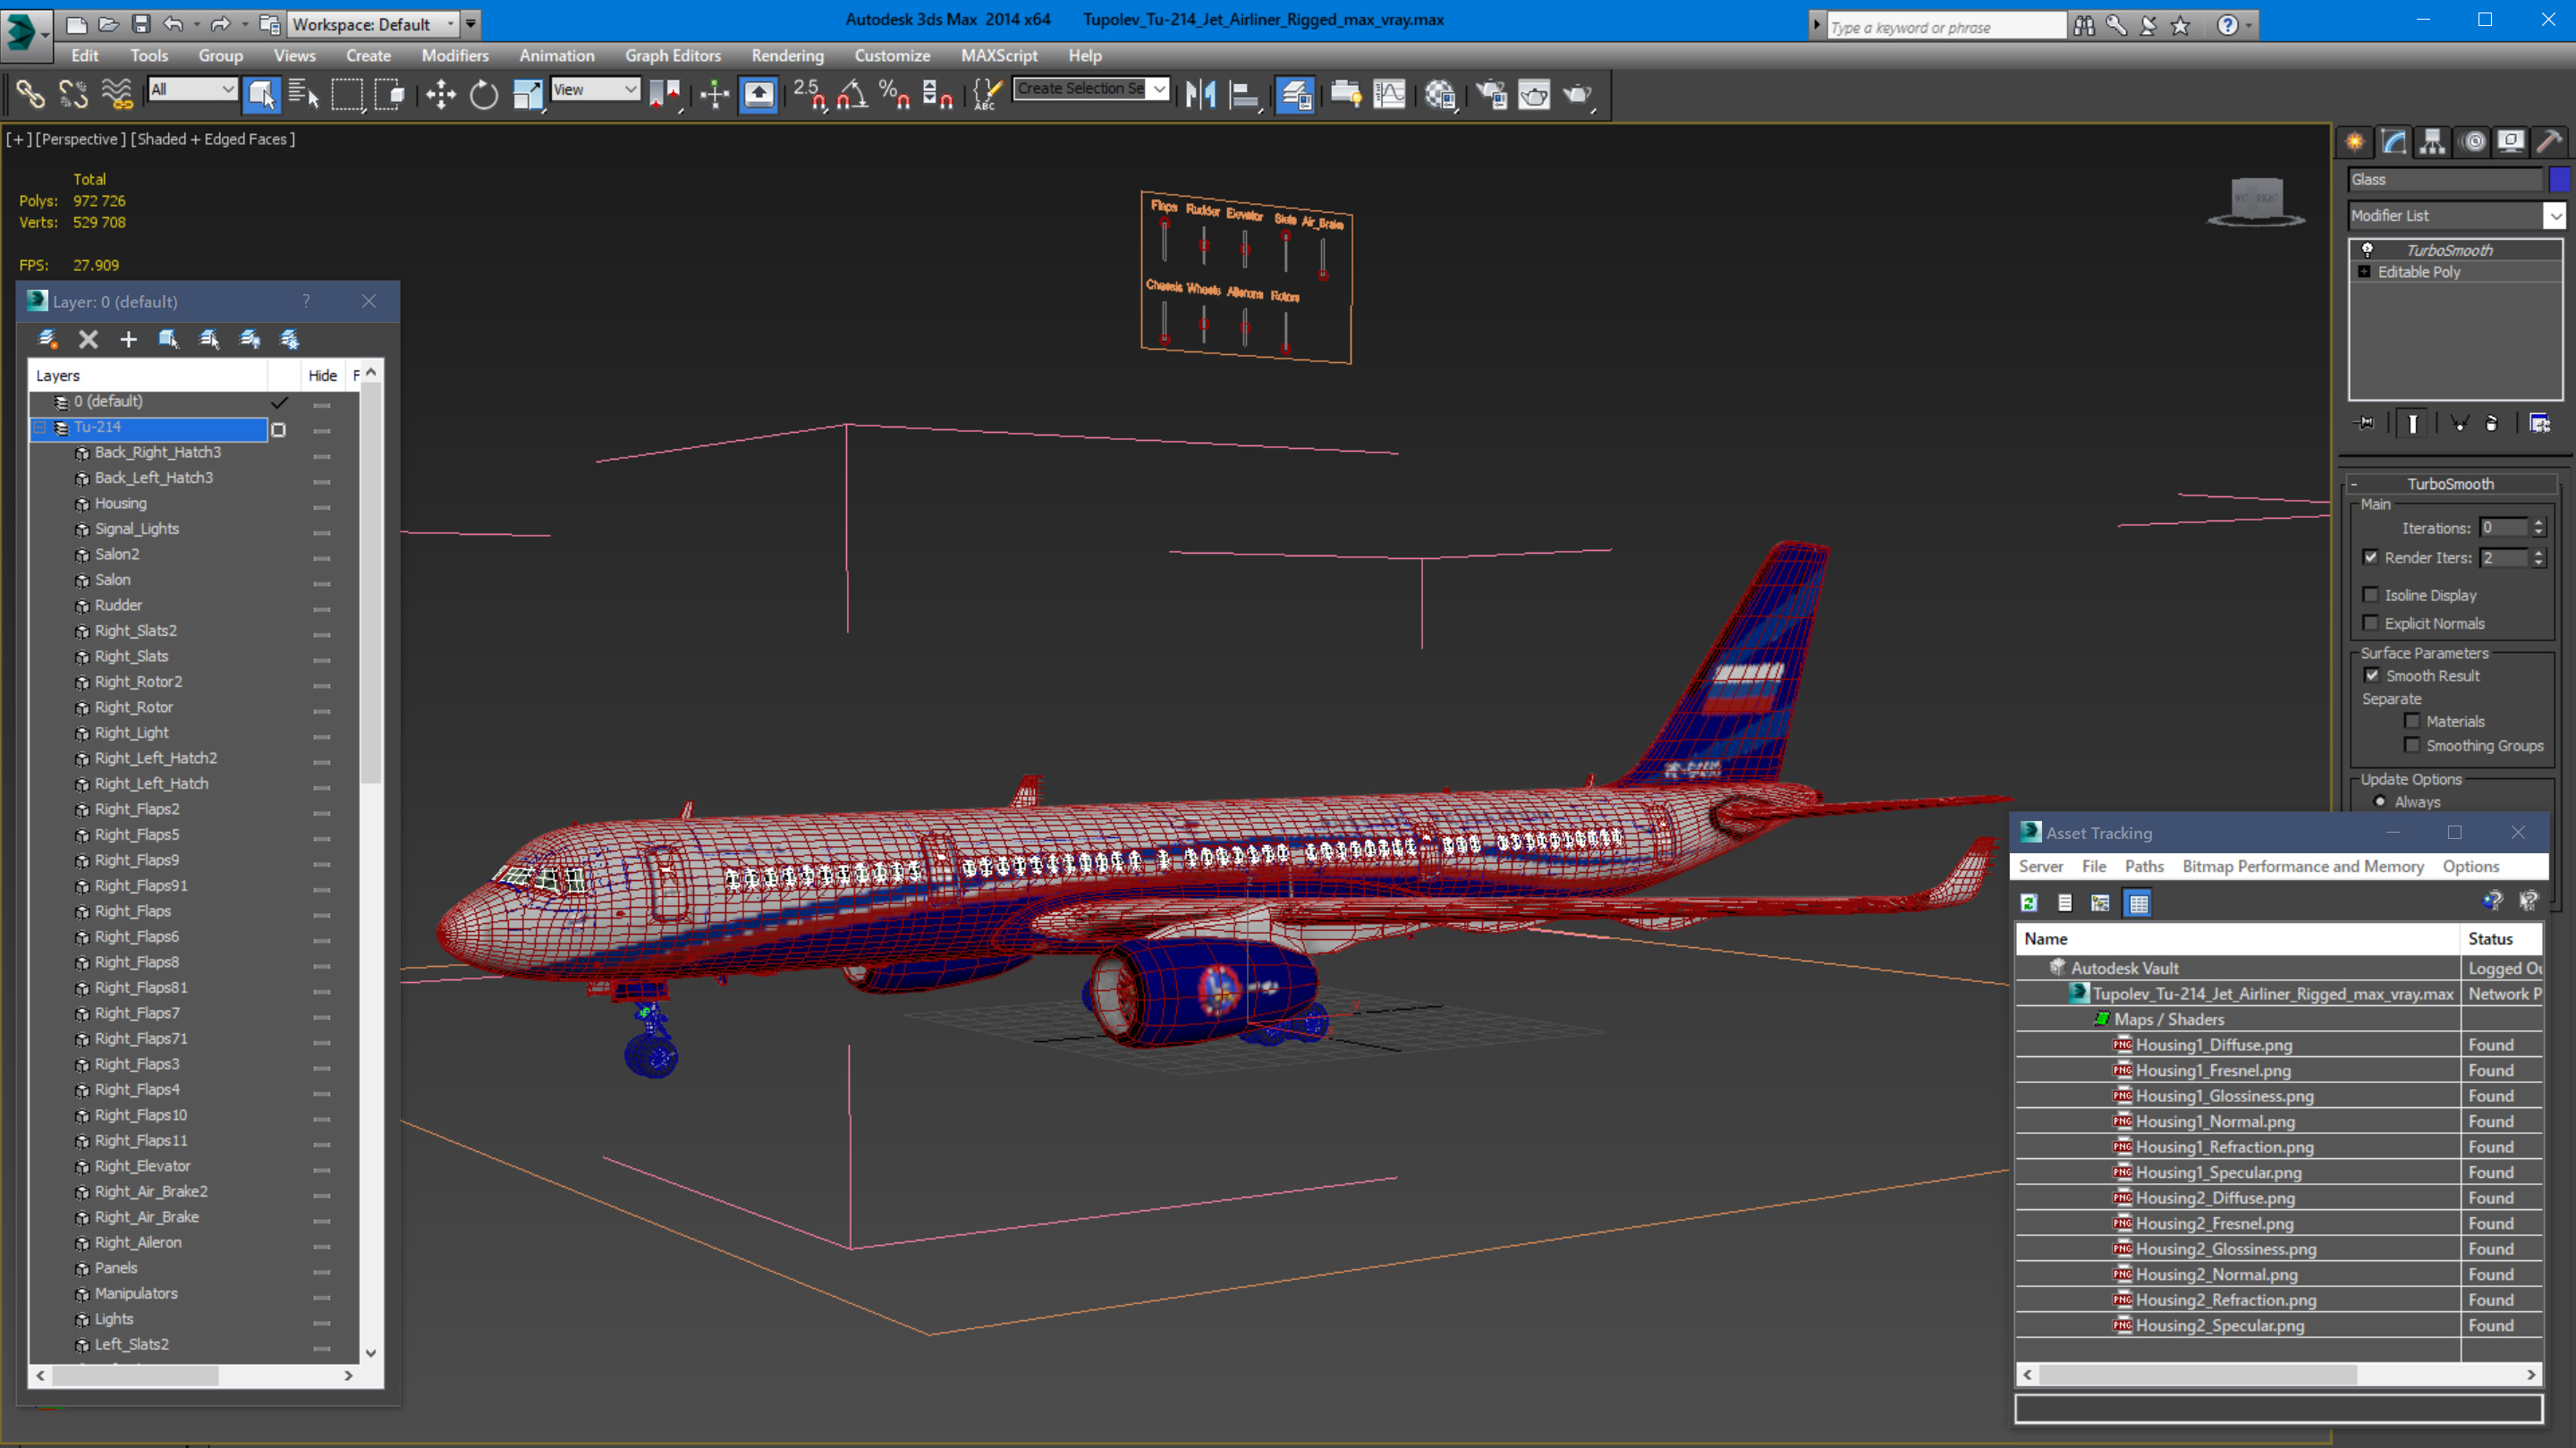
Task: Enable Isoline Display checkbox
Action: (x=2371, y=595)
